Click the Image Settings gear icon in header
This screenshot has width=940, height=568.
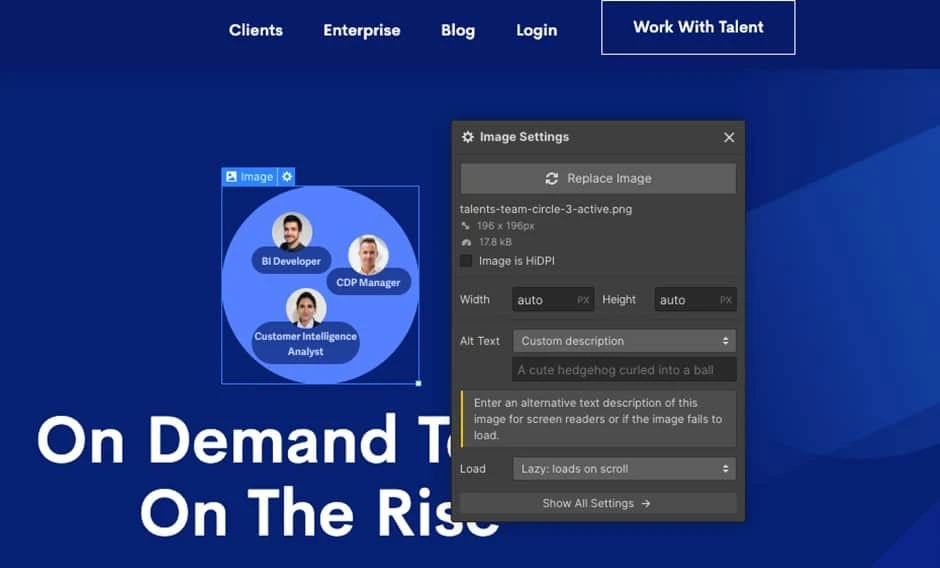pos(468,137)
